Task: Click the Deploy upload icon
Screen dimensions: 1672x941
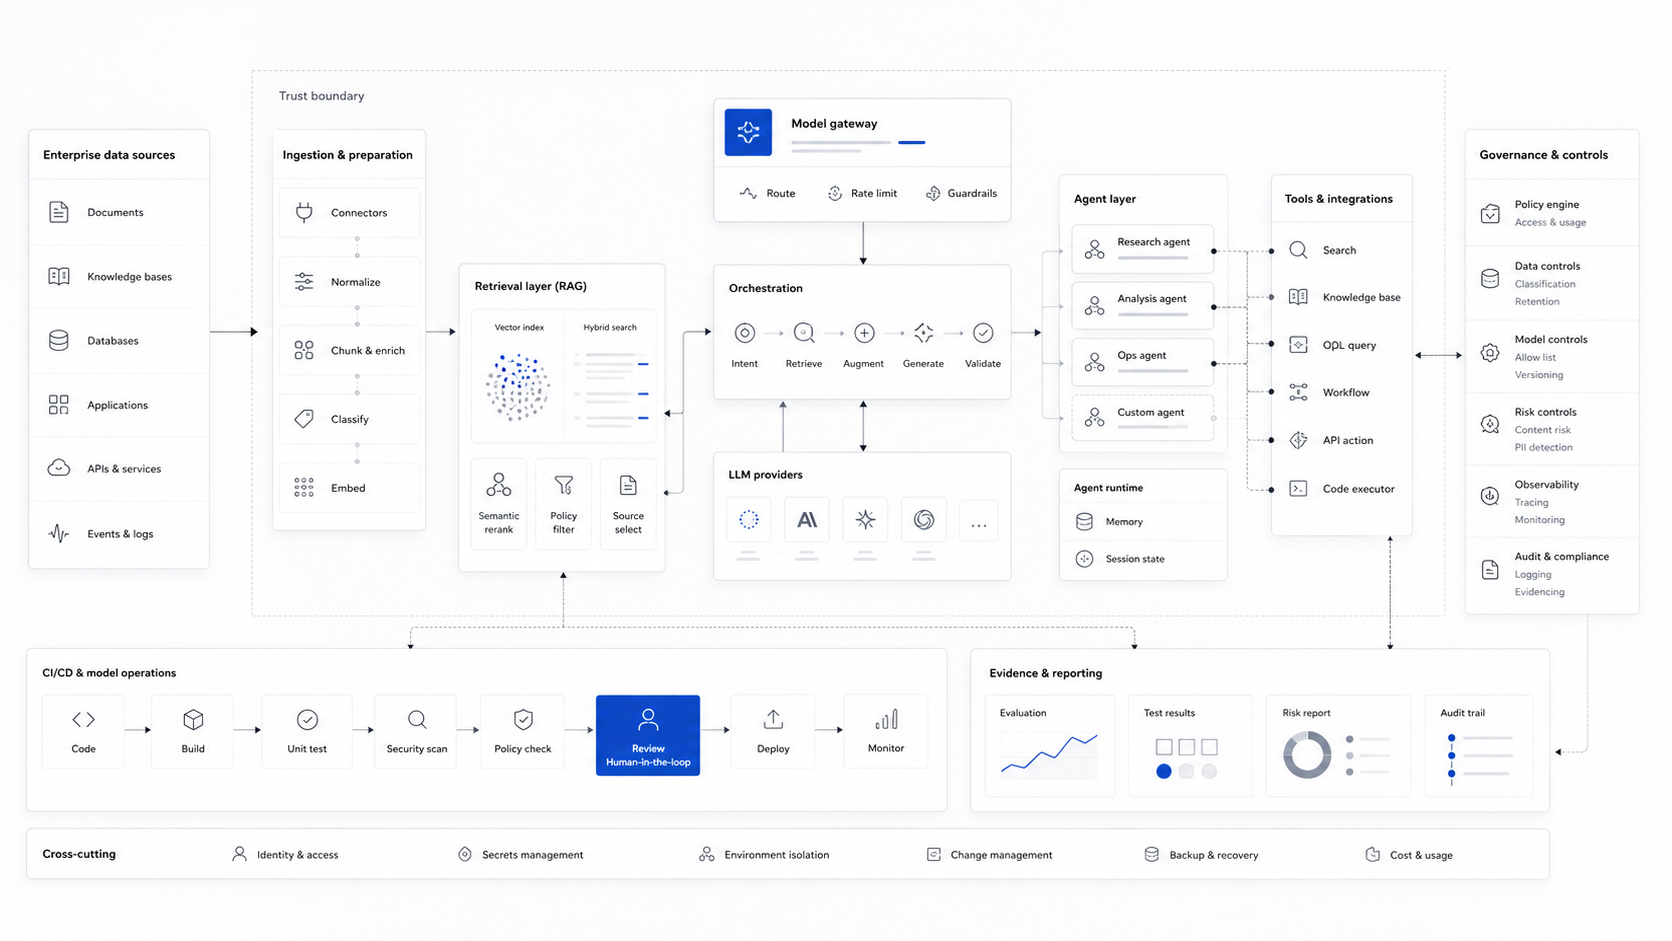Action: (x=773, y=720)
